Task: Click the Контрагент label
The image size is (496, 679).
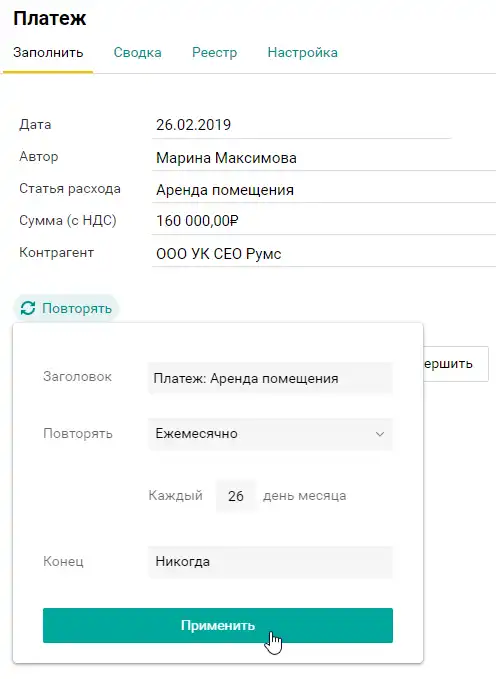Action: coord(56,252)
